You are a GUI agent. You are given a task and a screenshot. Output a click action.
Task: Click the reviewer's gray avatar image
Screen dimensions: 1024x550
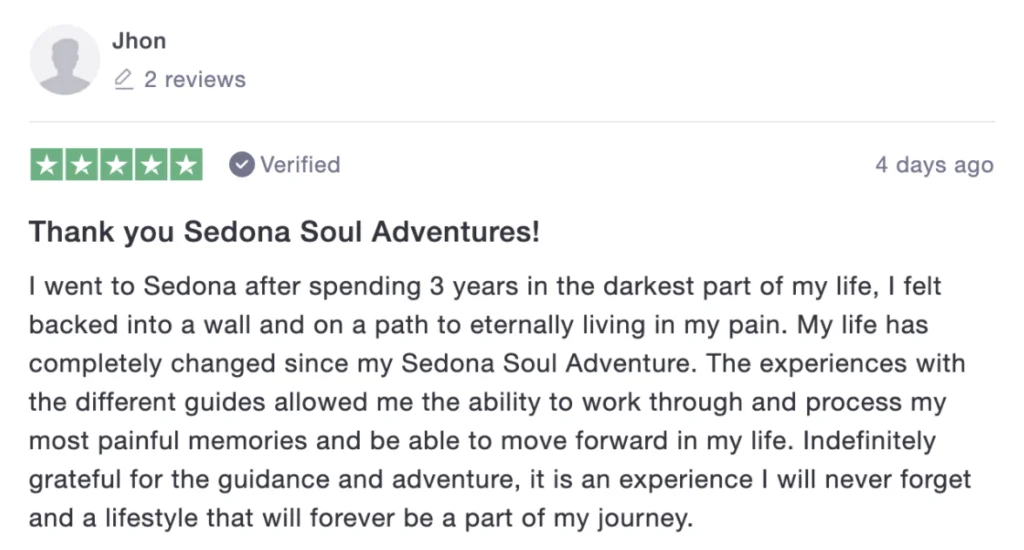[x=64, y=60]
